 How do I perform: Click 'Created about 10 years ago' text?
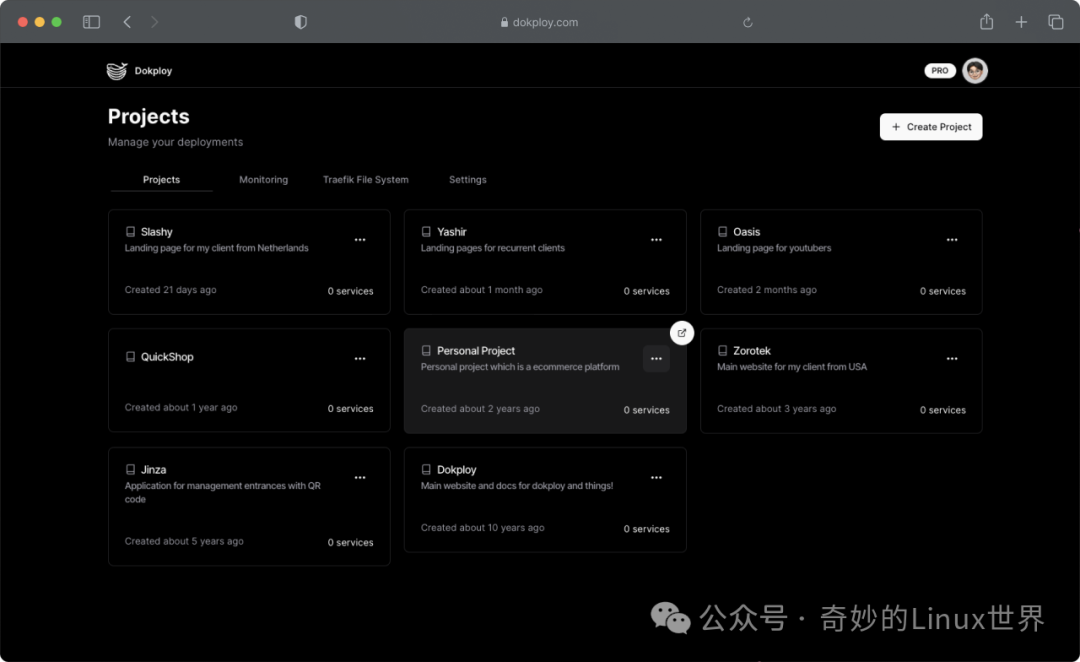(482, 527)
